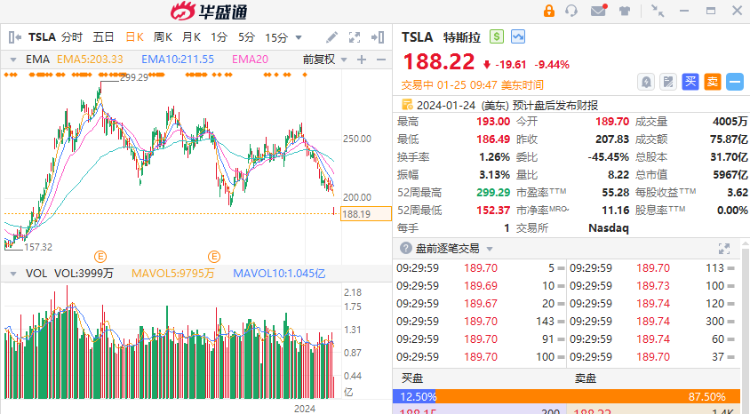Click the Huashengtong logo
The width and height of the screenshot is (750, 414).
click(x=209, y=11)
